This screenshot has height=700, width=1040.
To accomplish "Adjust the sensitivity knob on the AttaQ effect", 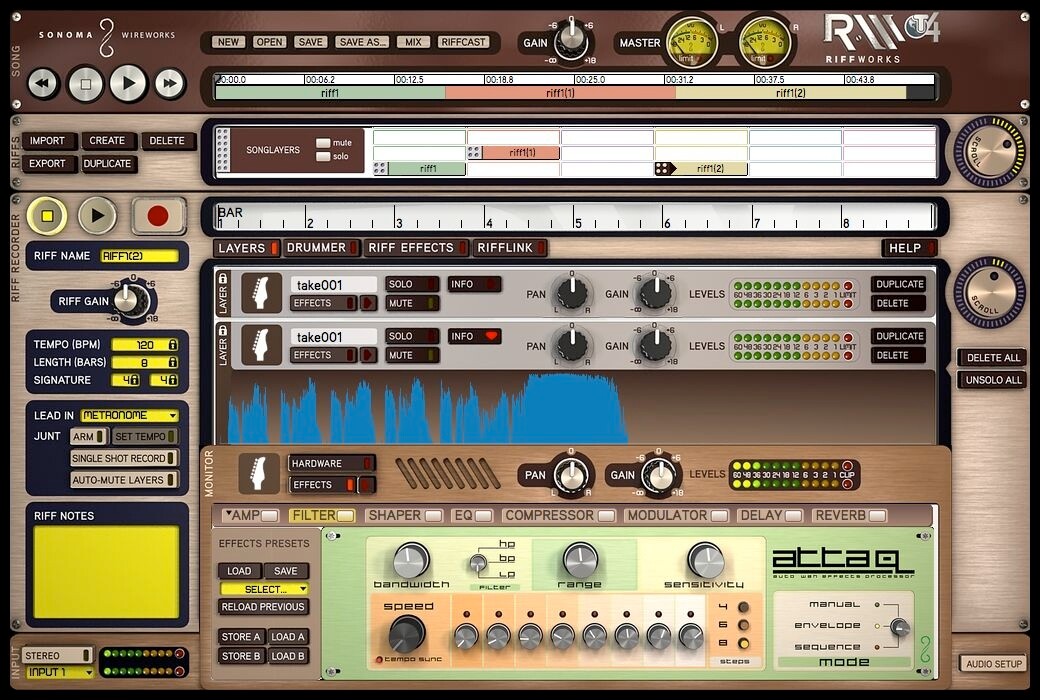I will tap(708, 558).
